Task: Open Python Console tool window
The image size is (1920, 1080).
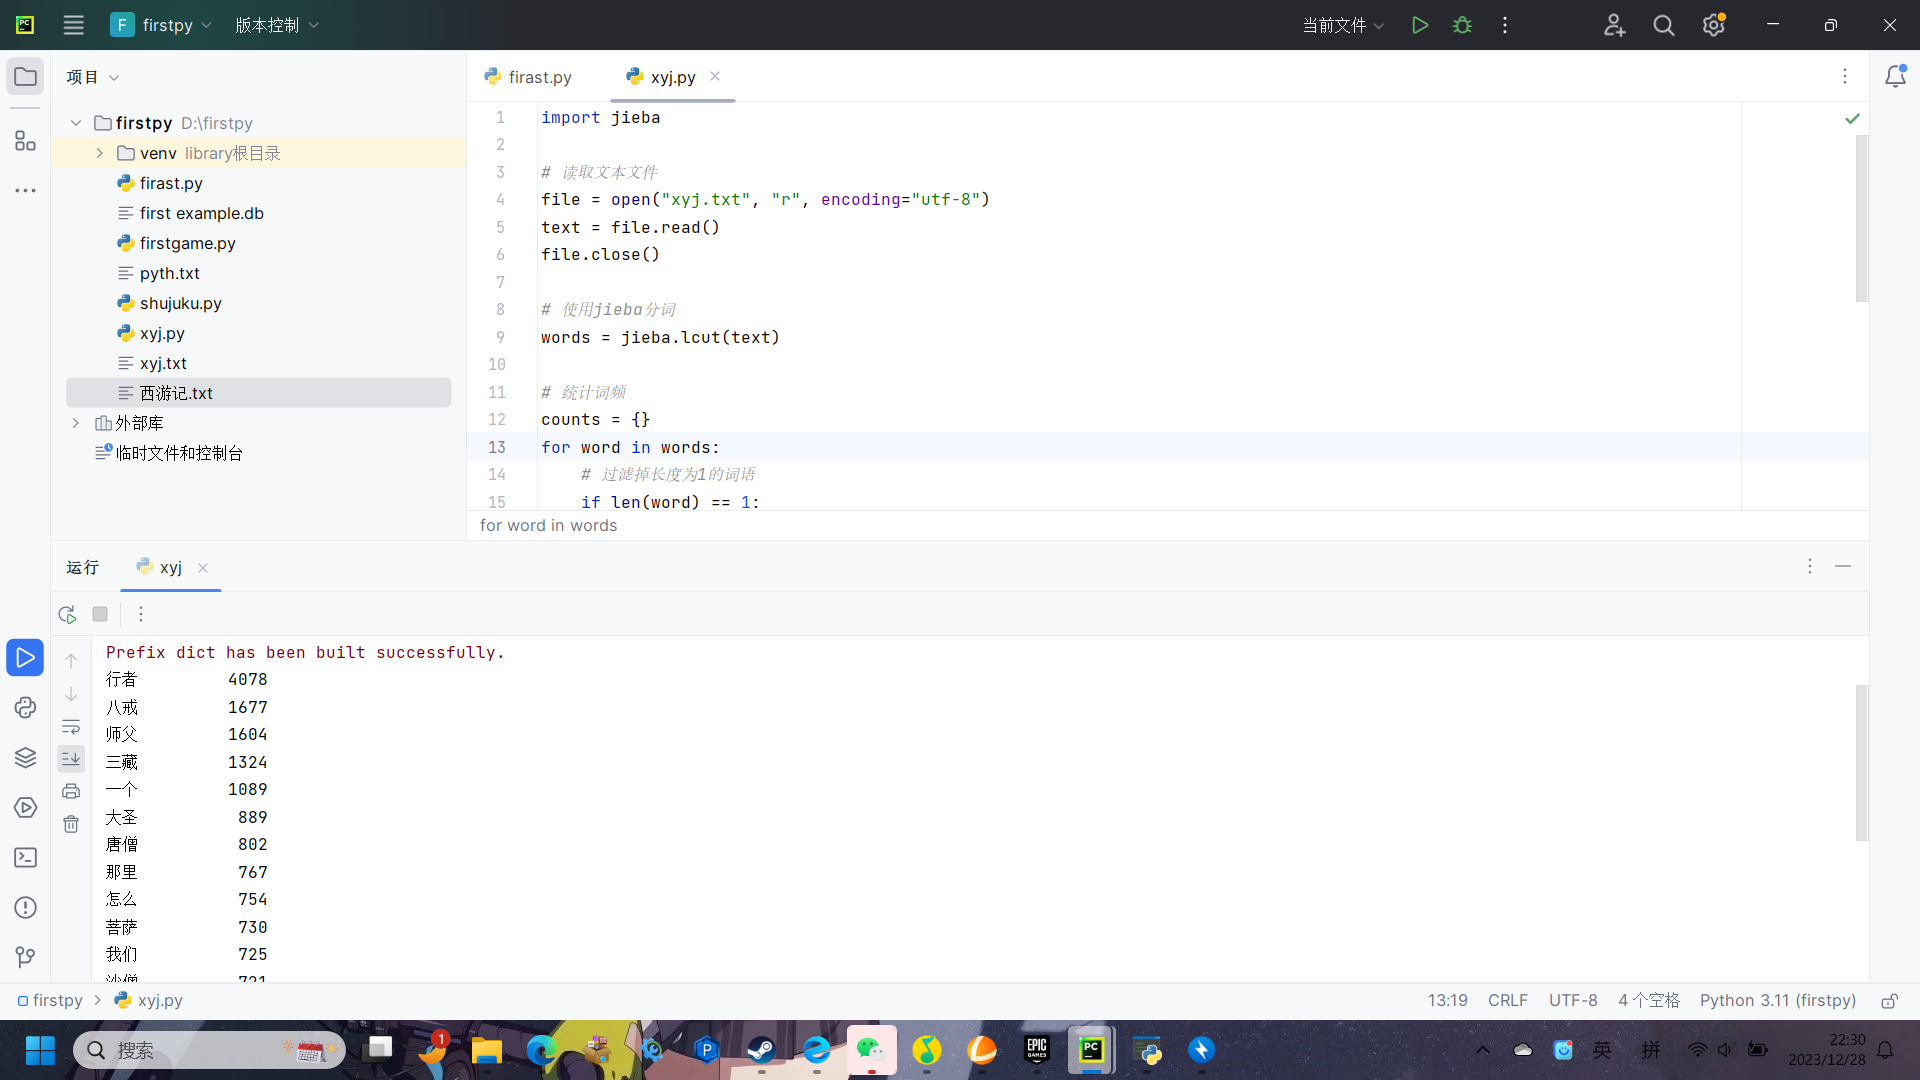Action: point(25,708)
